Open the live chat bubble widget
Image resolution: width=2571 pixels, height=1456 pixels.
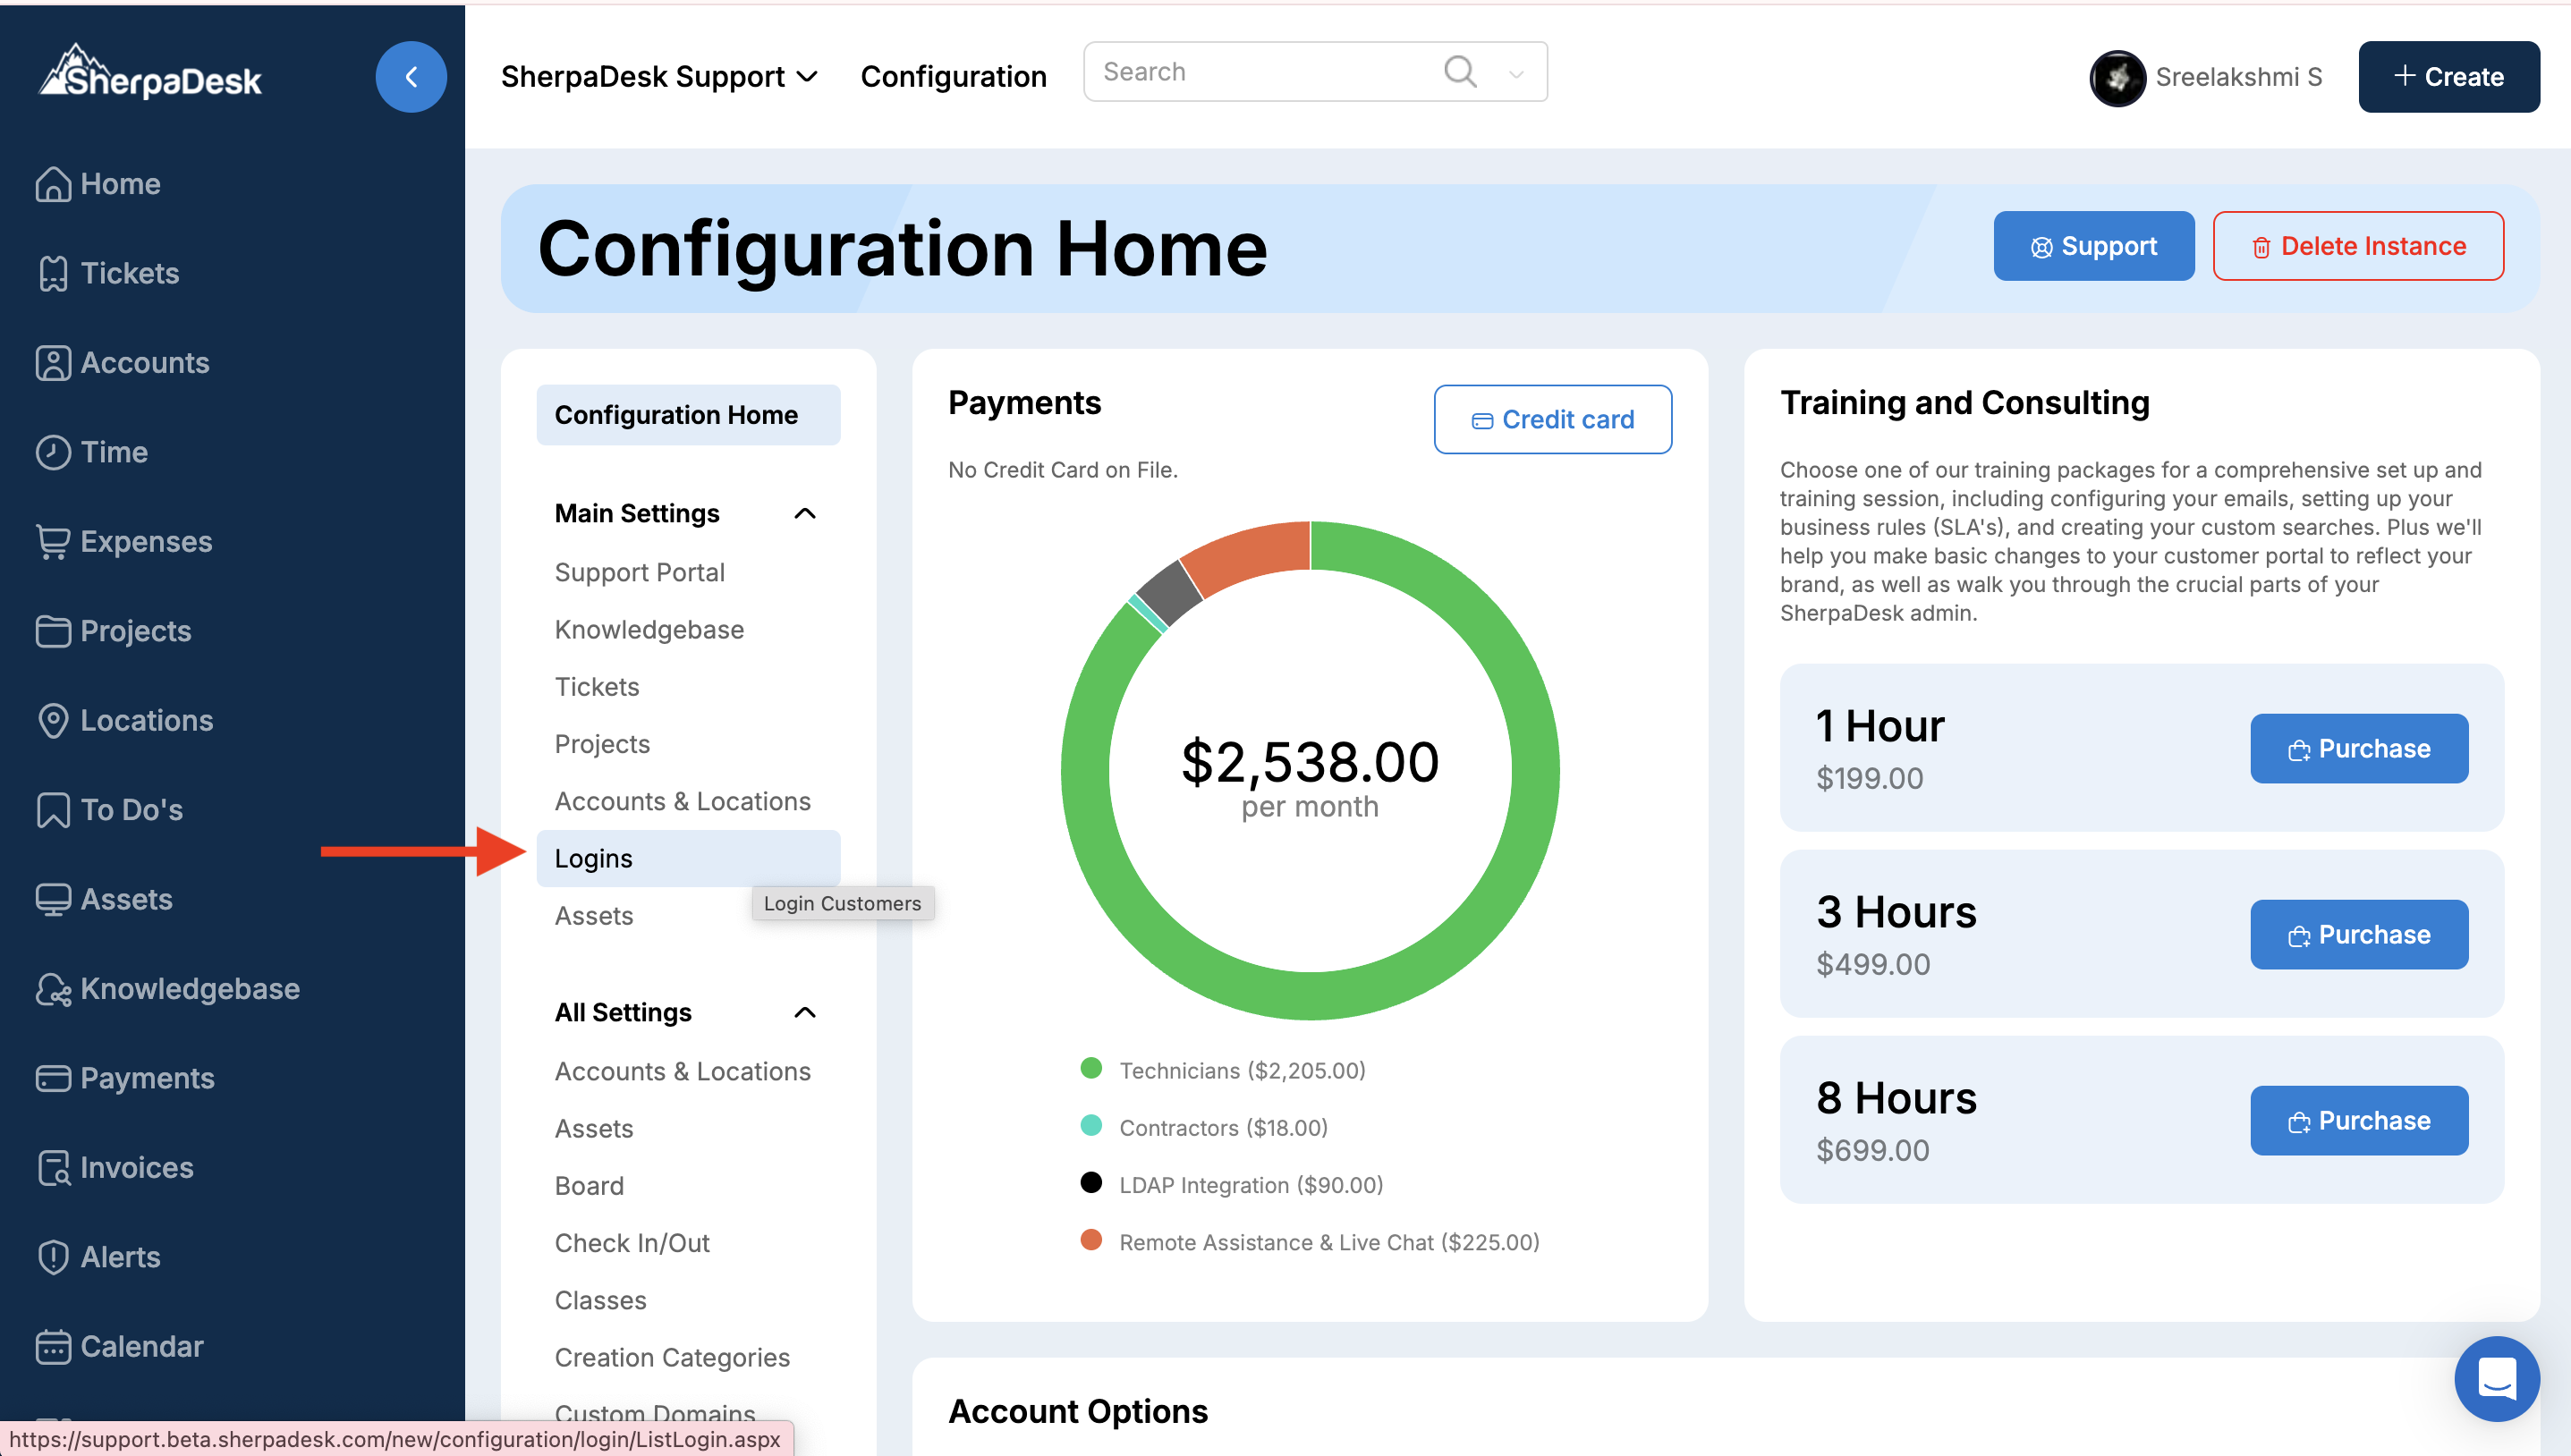coord(2496,1379)
